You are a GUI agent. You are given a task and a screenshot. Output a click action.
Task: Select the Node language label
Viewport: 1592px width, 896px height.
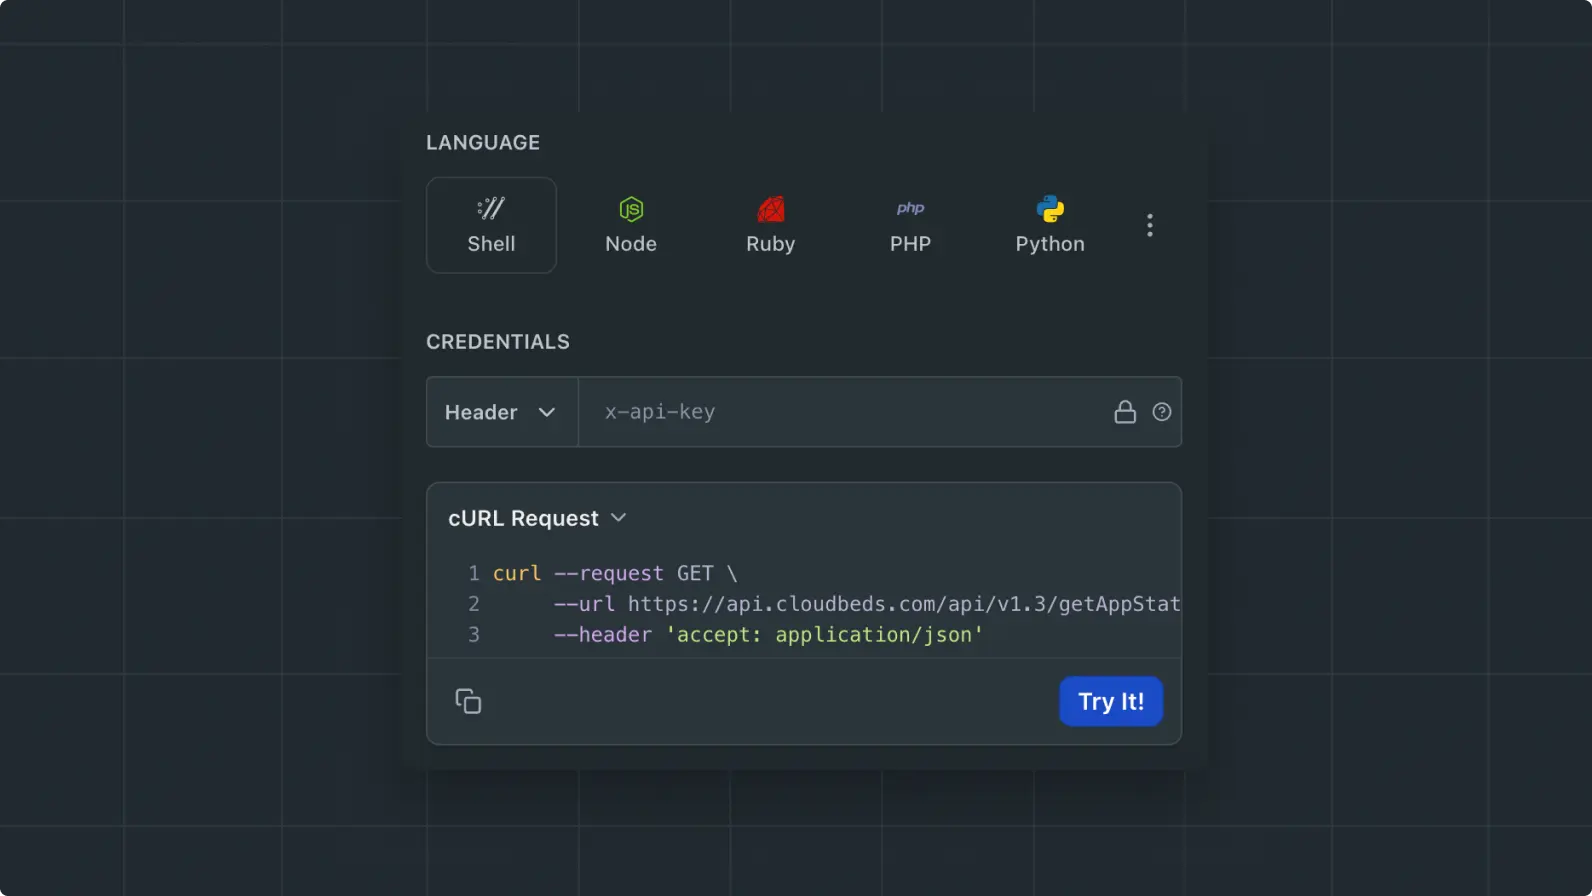click(x=631, y=244)
